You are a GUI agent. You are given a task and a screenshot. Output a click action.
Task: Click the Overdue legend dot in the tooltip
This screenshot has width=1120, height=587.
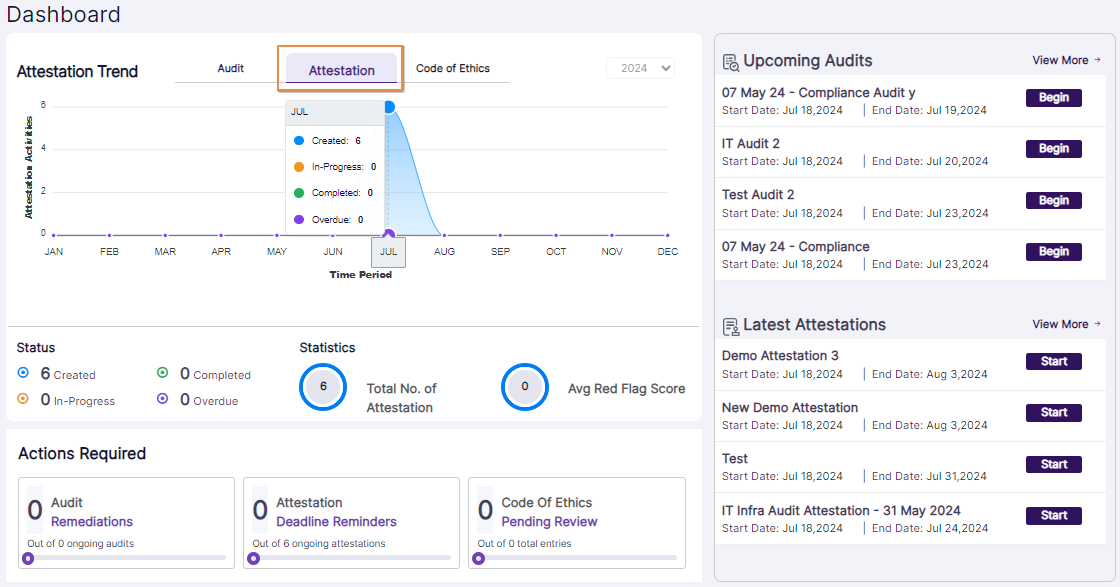point(297,219)
